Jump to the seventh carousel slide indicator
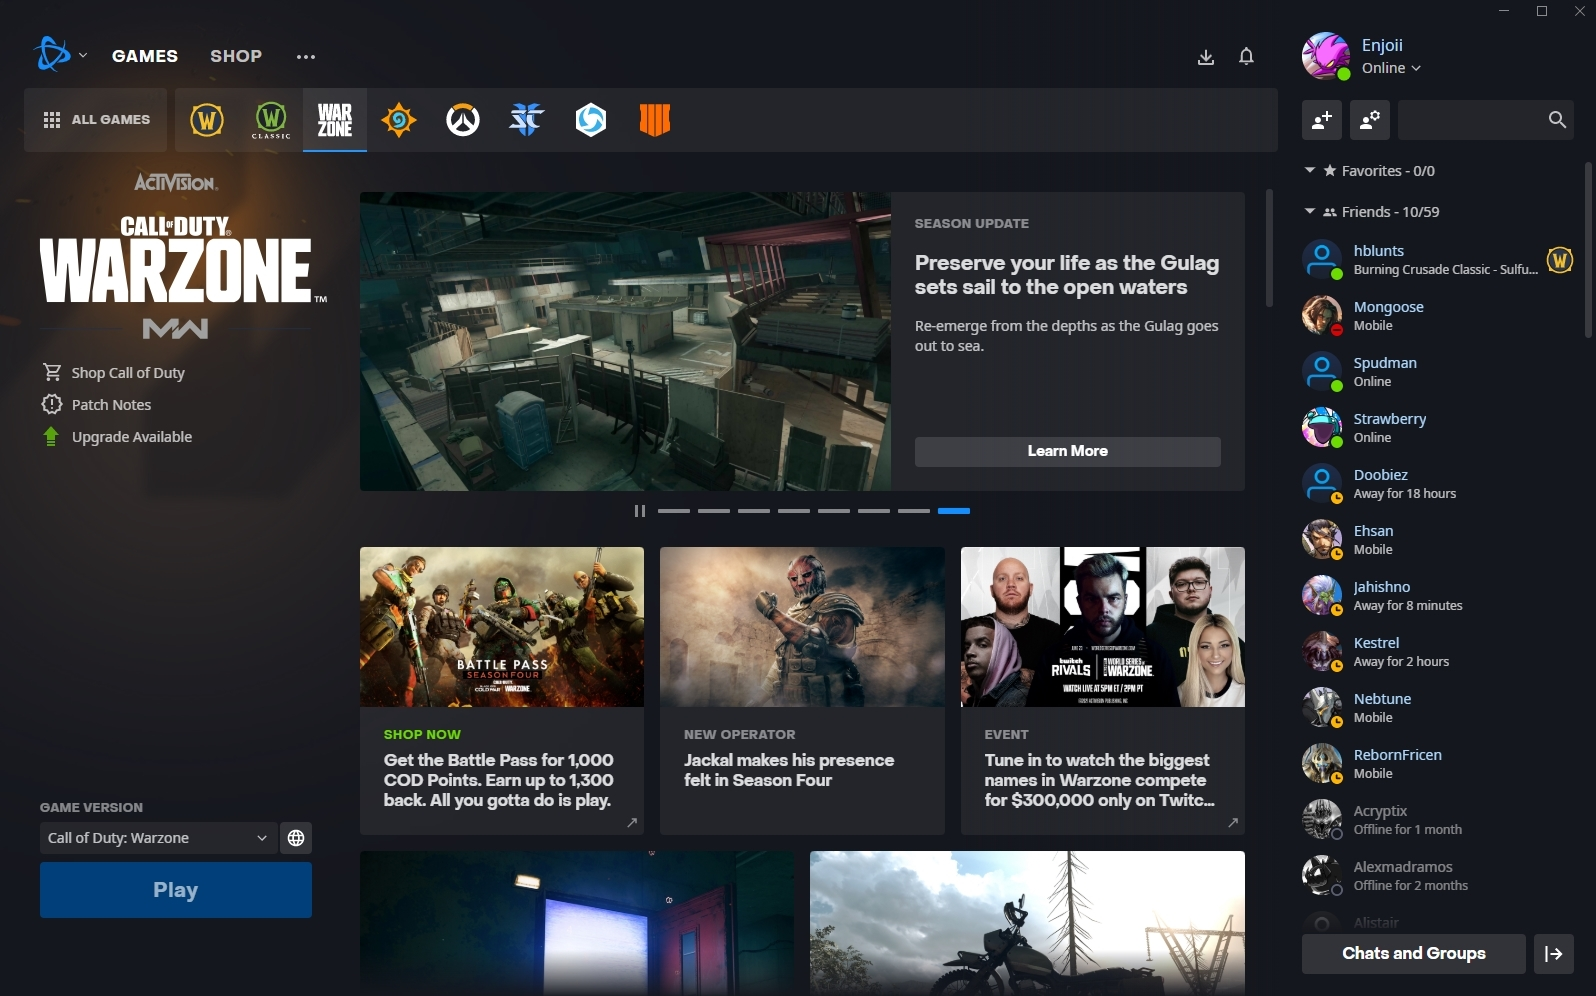The width and height of the screenshot is (1596, 996). [x=914, y=511]
